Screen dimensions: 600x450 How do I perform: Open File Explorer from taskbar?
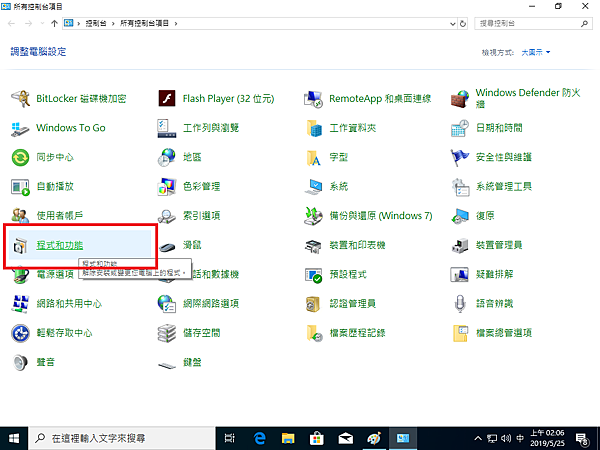point(288,438)
